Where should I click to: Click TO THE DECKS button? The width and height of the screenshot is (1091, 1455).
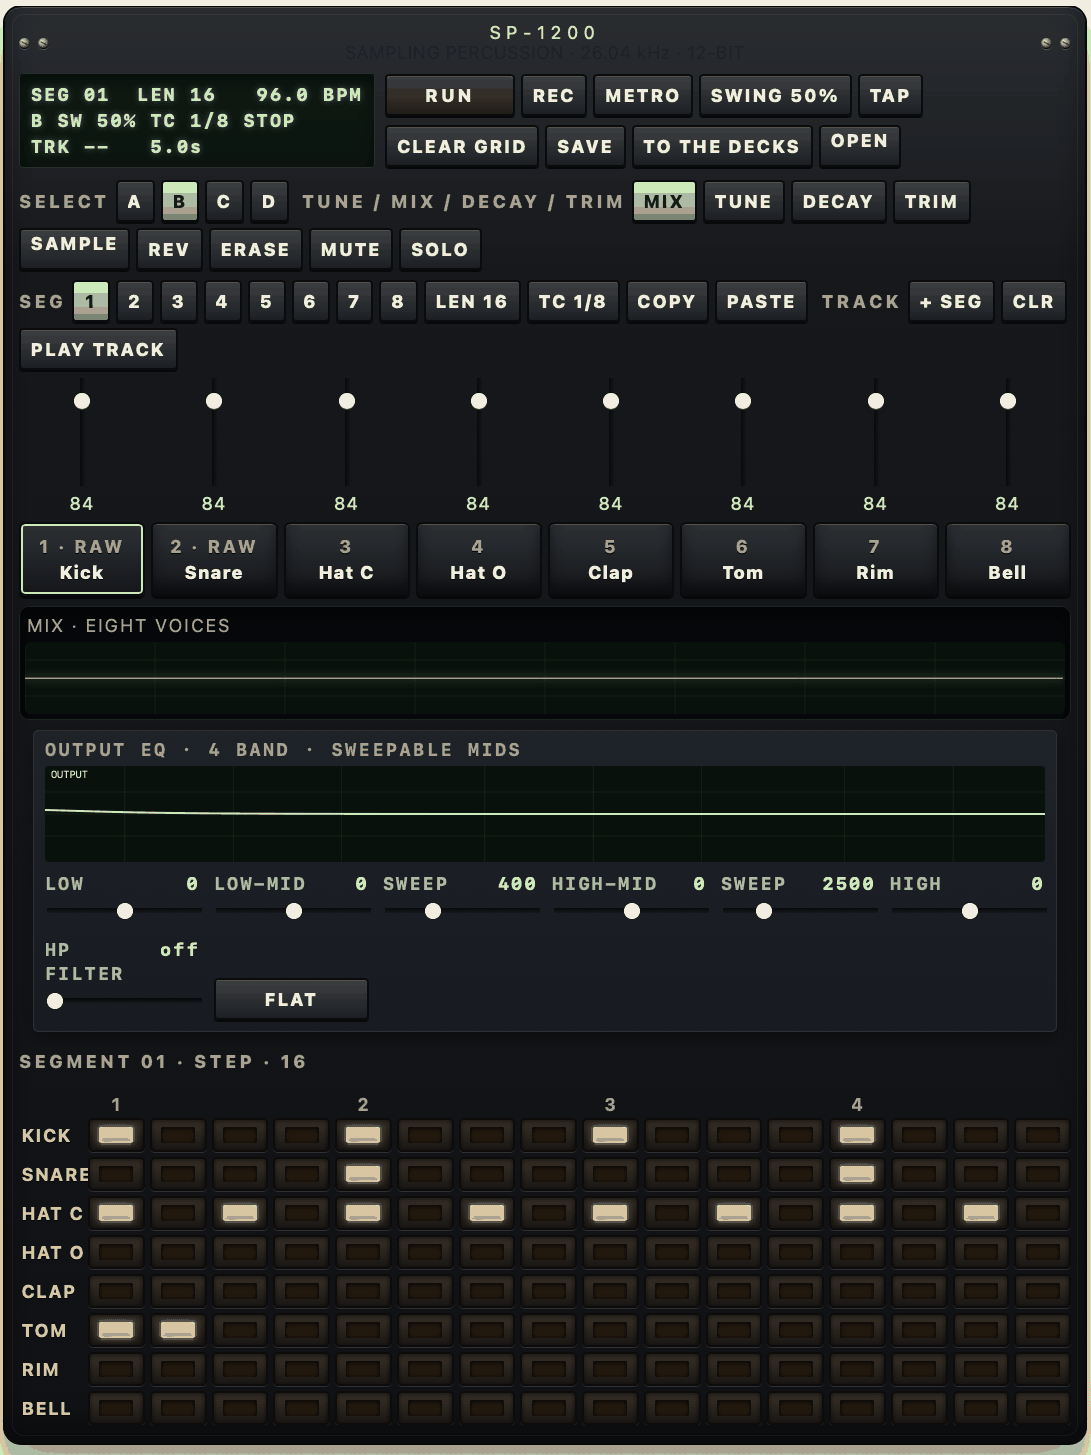point(721,146)
